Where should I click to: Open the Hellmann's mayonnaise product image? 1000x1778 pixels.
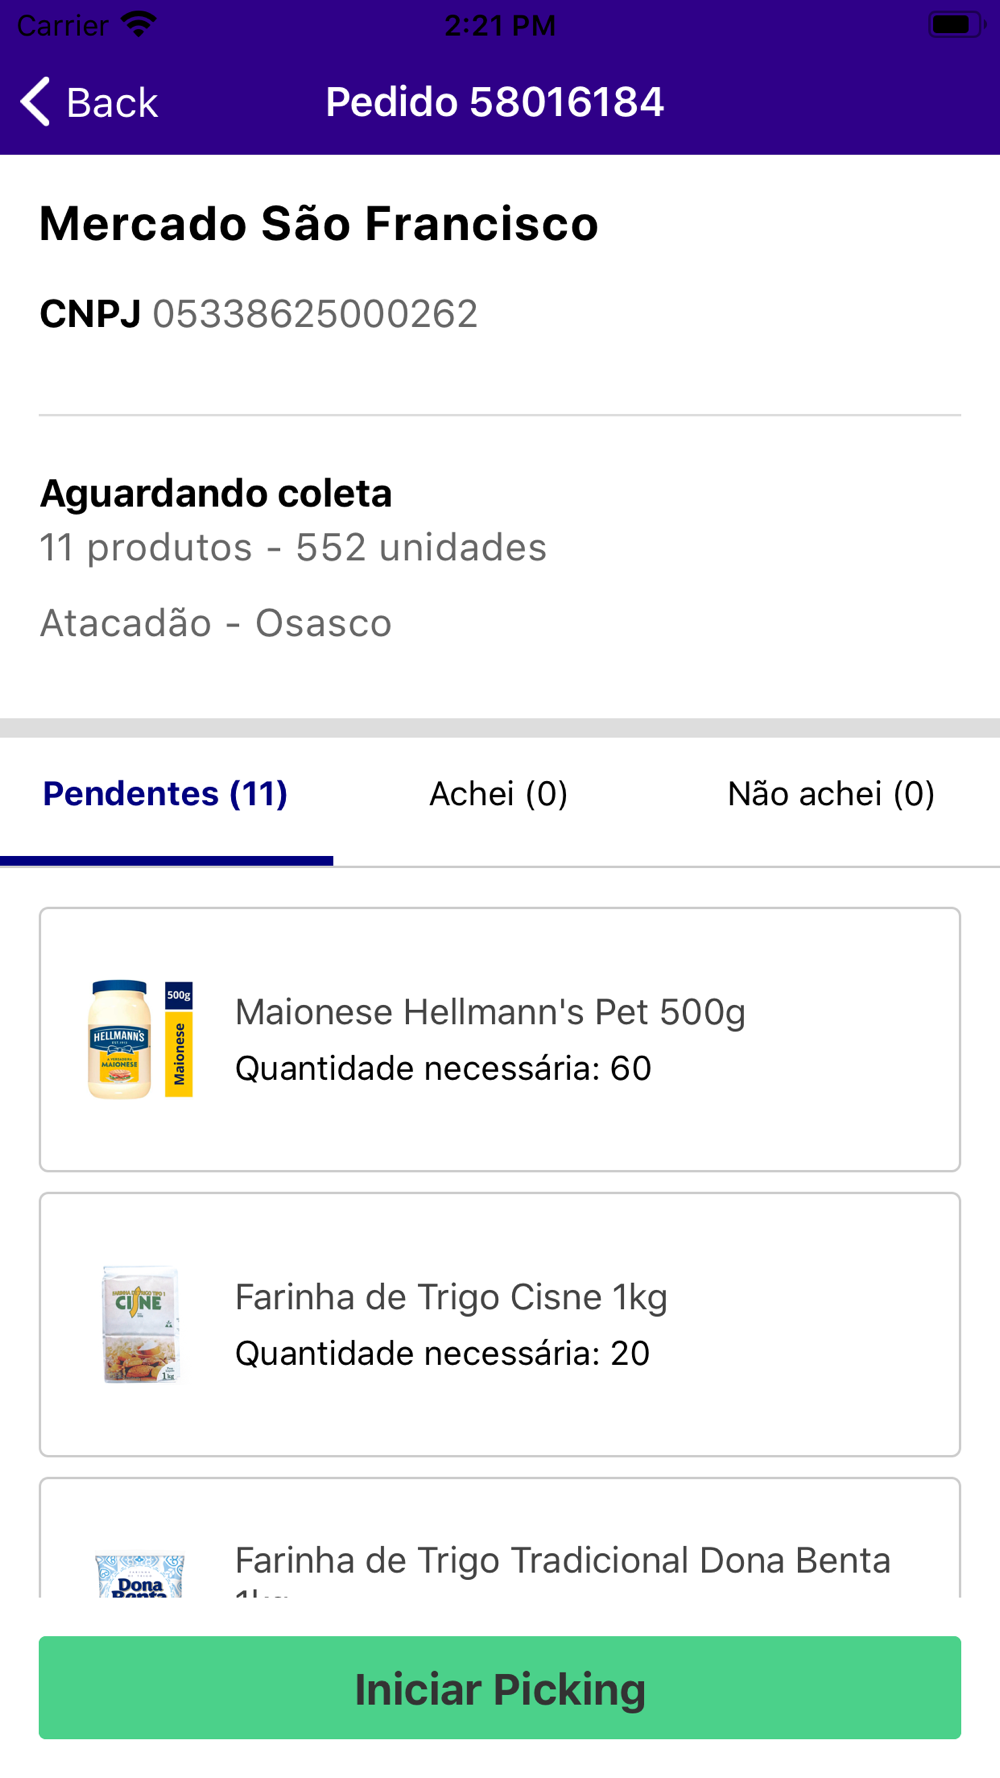140,1039
